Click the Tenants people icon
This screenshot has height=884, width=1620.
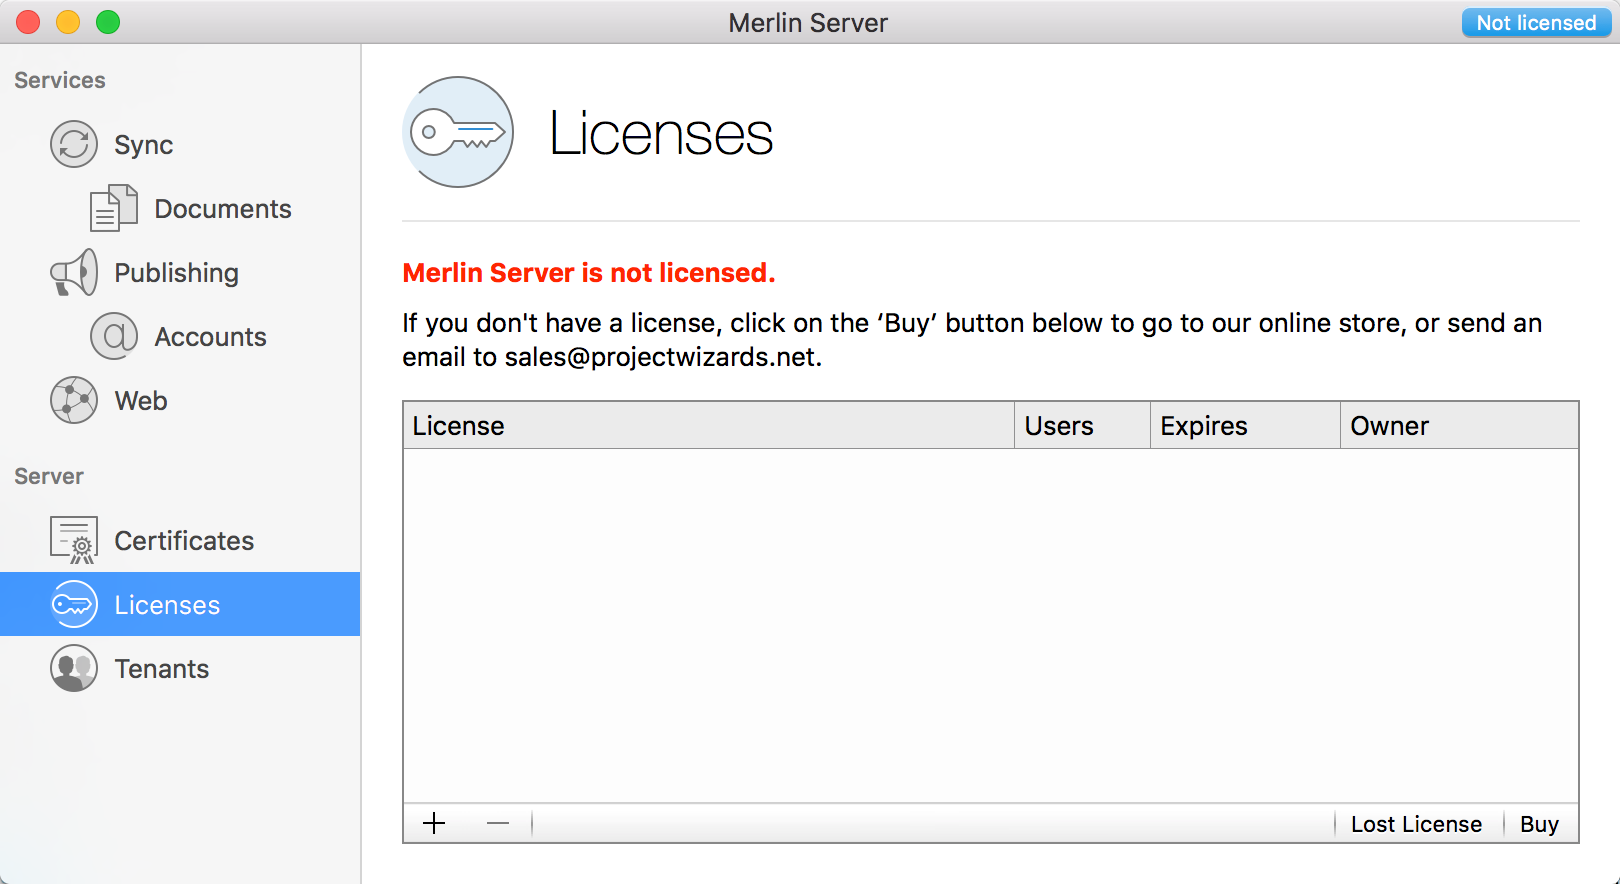(x=74, y=668)
